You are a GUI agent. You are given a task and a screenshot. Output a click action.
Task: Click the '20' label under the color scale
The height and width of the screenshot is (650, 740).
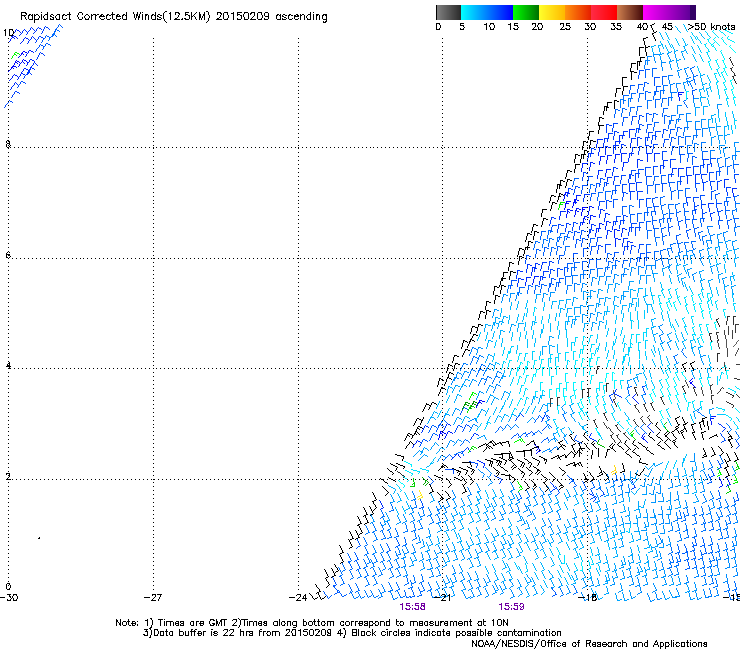point(537,27)
